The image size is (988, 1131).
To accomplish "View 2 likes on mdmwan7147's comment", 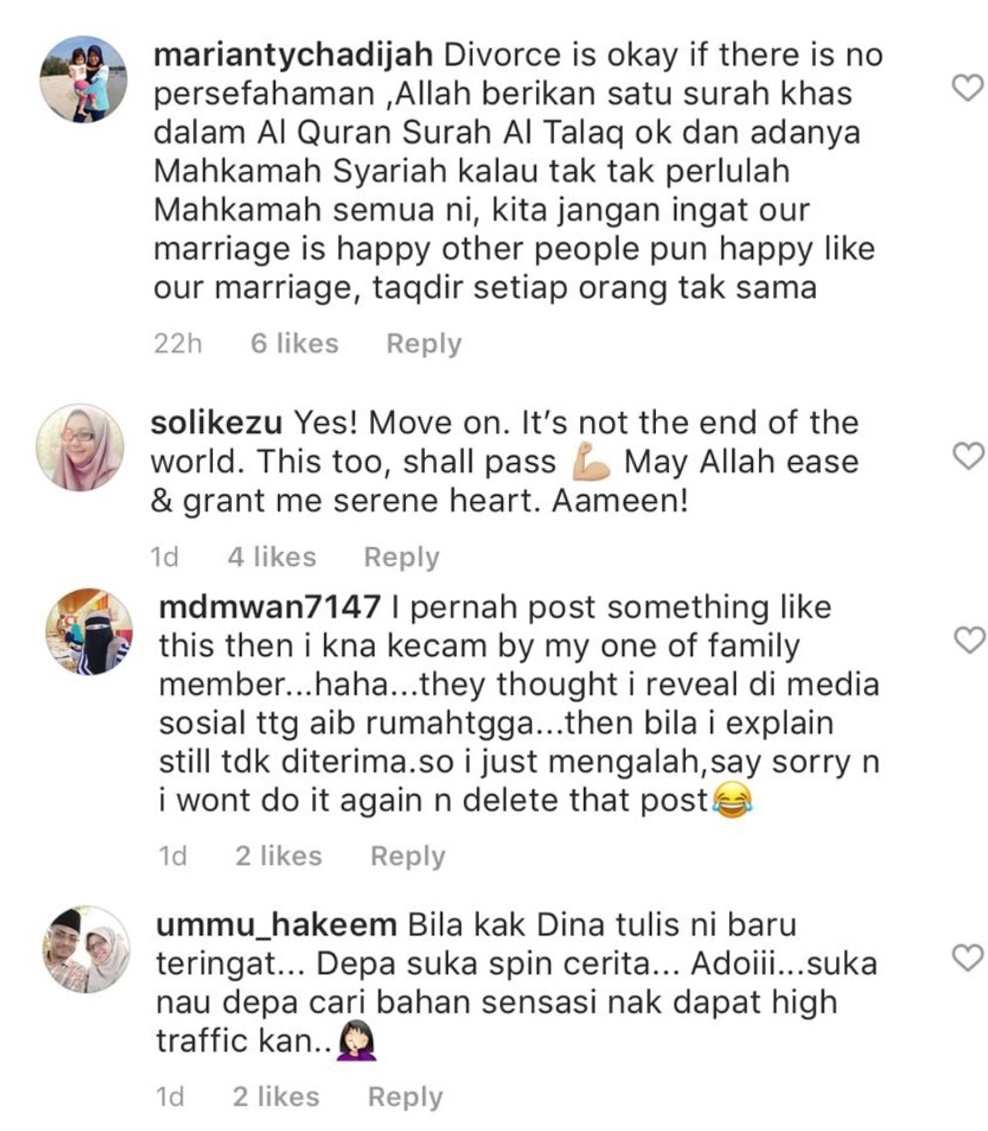I will coord(278,857).
